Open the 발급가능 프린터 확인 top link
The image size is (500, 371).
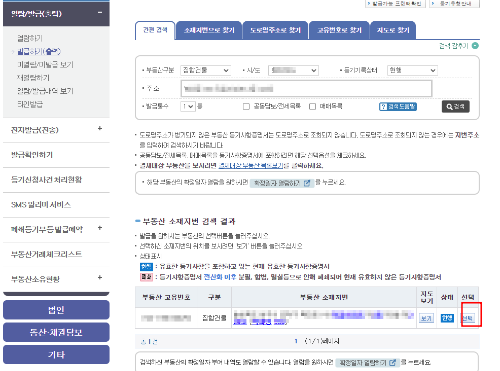coord(395,4)
